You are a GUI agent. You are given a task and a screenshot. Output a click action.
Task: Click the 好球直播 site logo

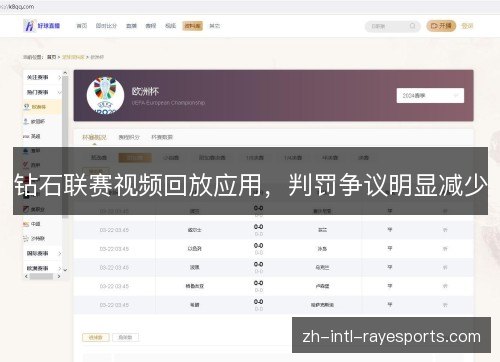point(42,26)
